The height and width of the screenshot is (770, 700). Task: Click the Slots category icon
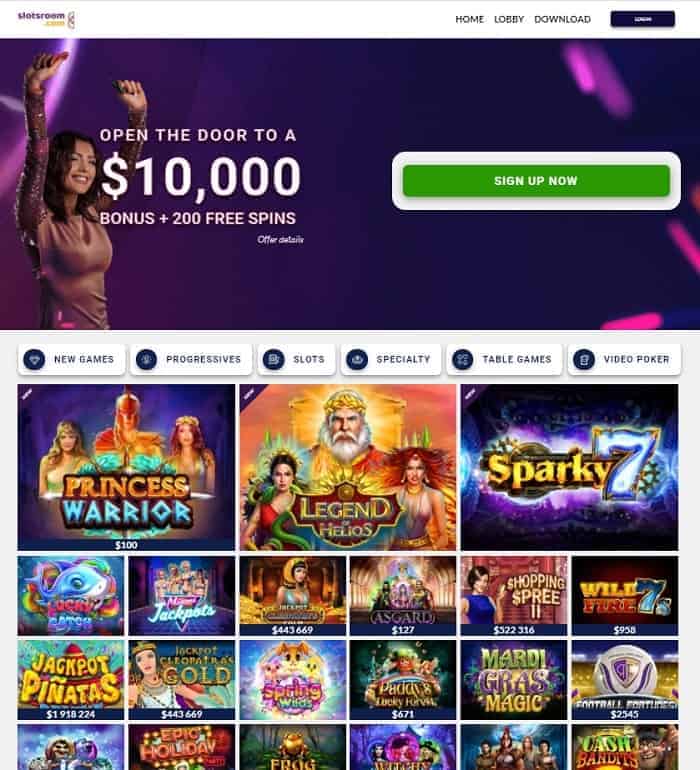274,359
